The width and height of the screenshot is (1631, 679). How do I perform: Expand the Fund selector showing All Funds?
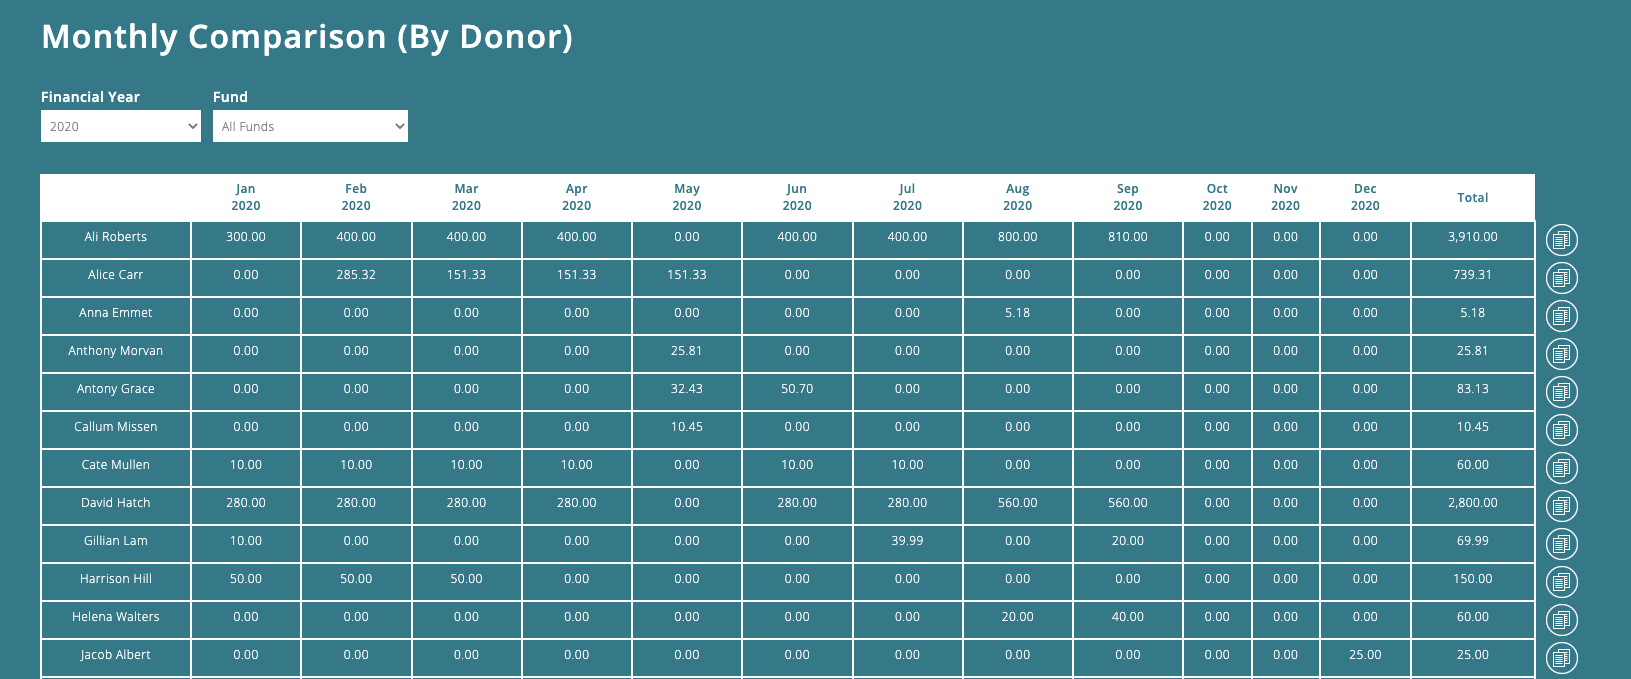click(310, 126)
